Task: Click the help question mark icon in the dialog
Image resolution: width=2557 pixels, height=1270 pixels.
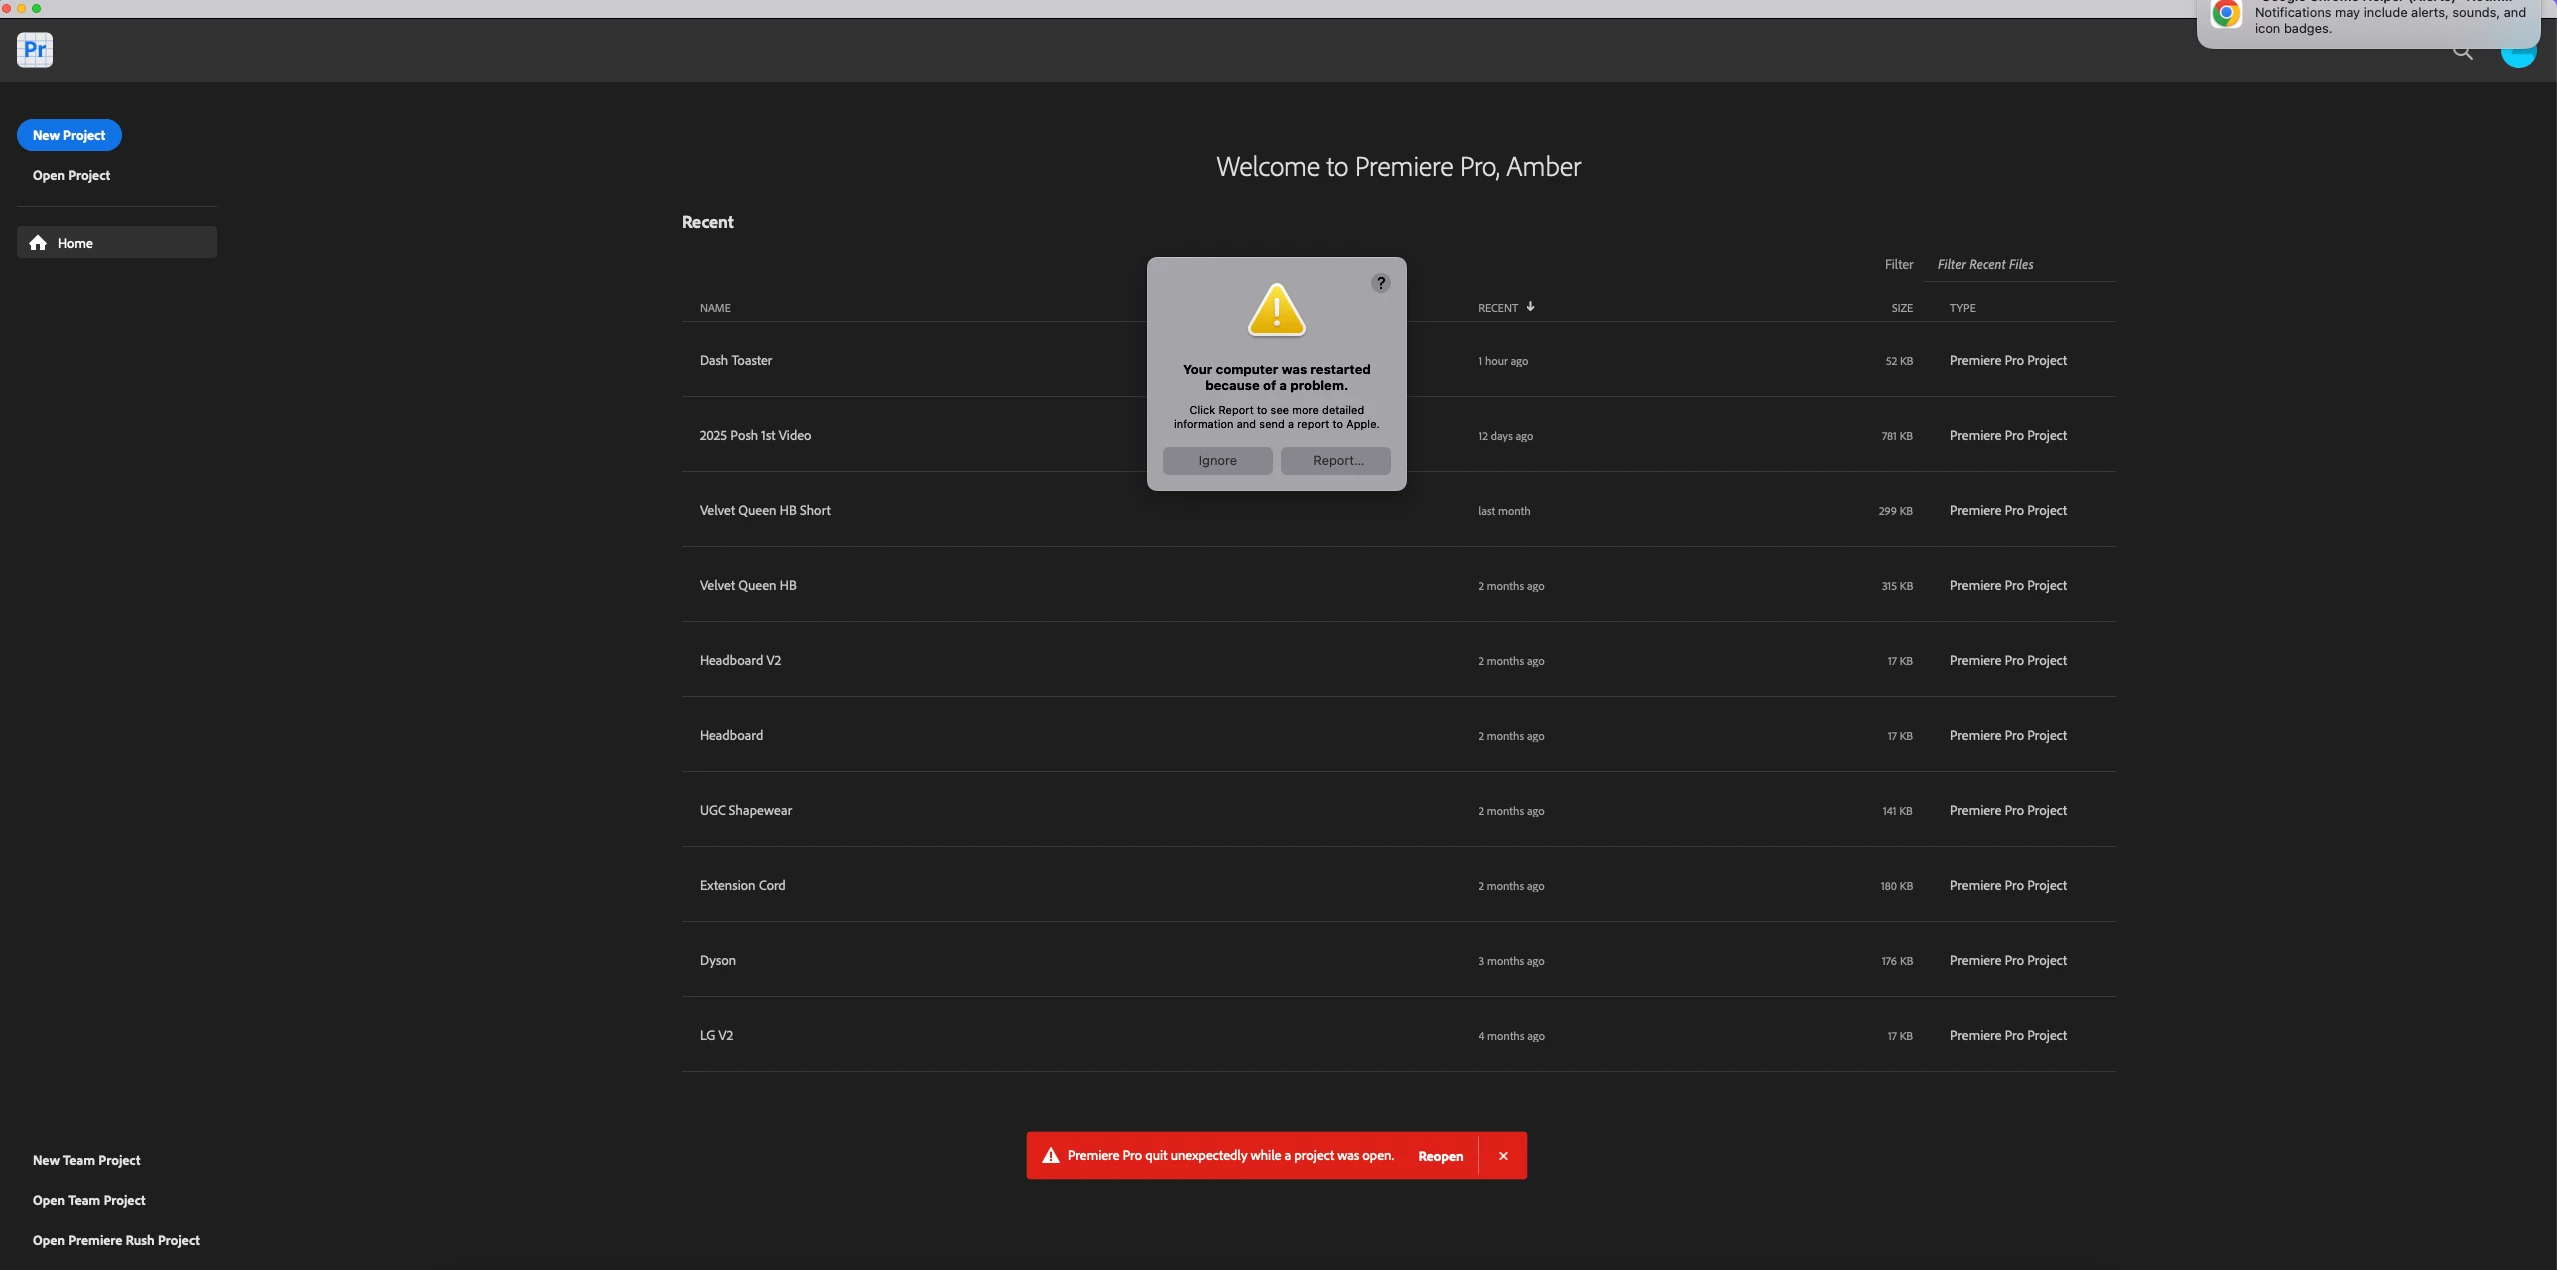Action: point(1380,283)
